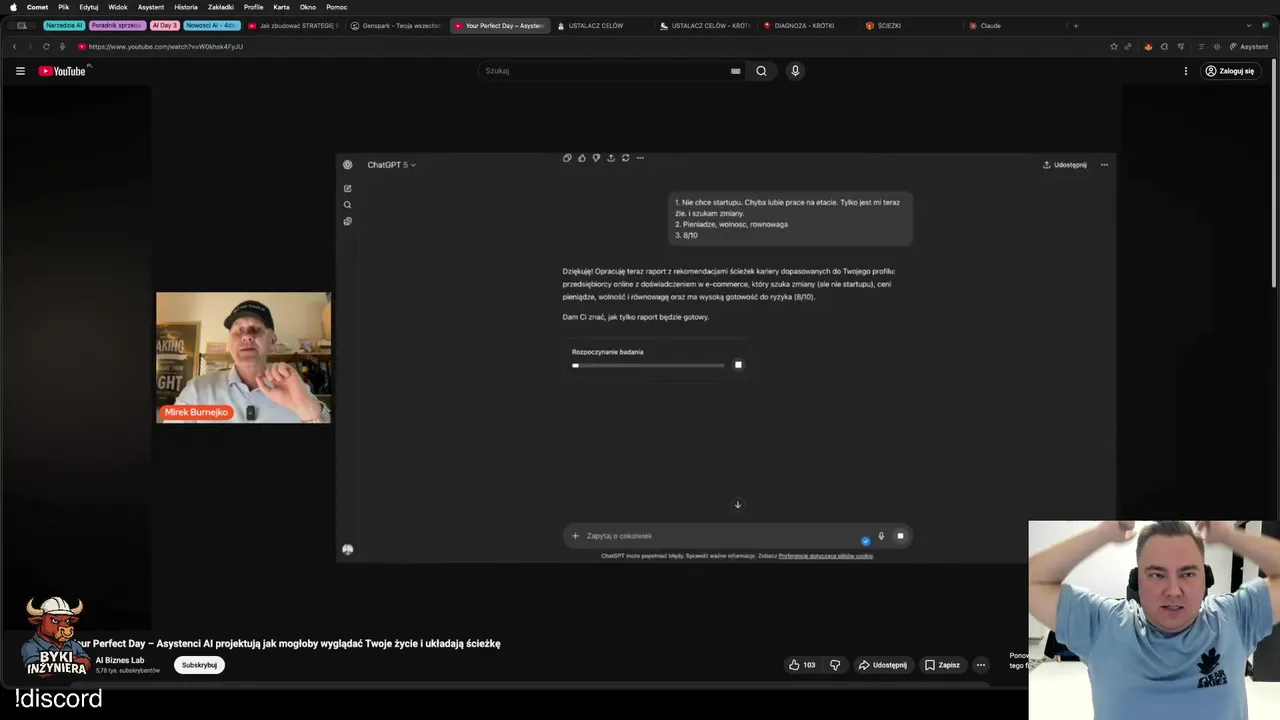This screenshot has height=720, width=1280.
Task: Click the blue checkmark badge in composer
Action: click(866, 541)
